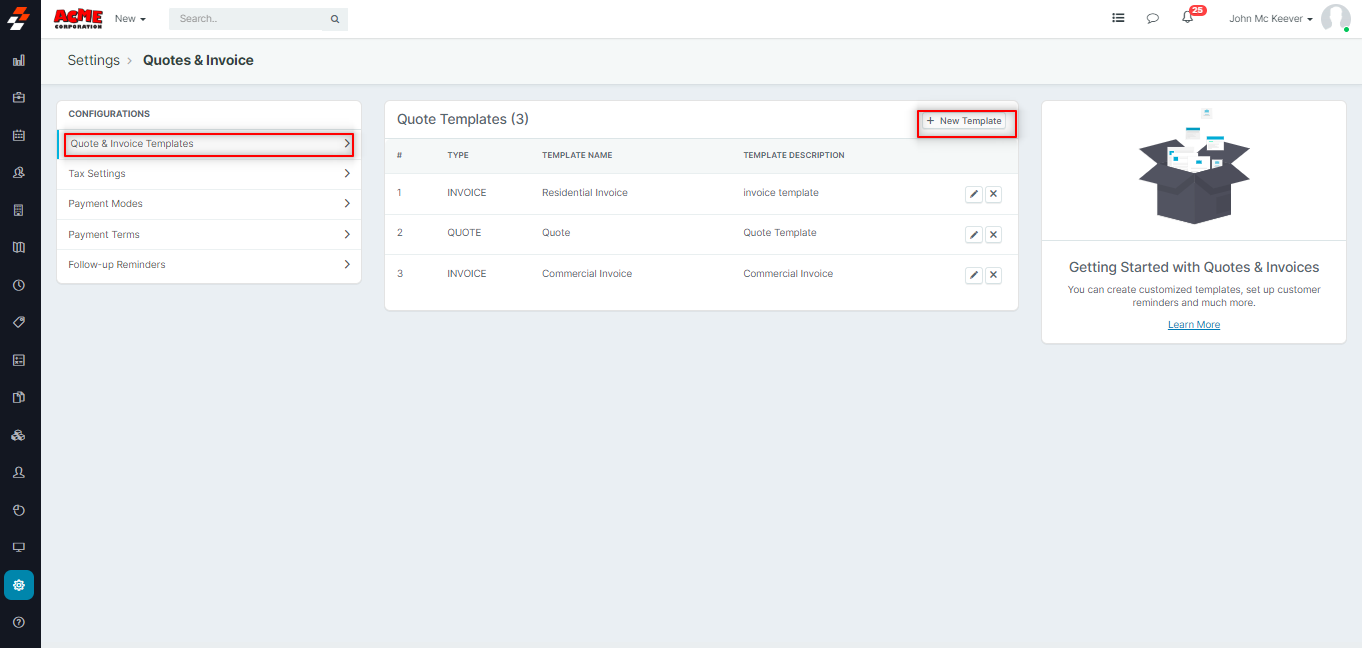Open the monitor screen icon in sidebar
The width and height of the screenshot is (1362, 648).
[x=18, y=547]
